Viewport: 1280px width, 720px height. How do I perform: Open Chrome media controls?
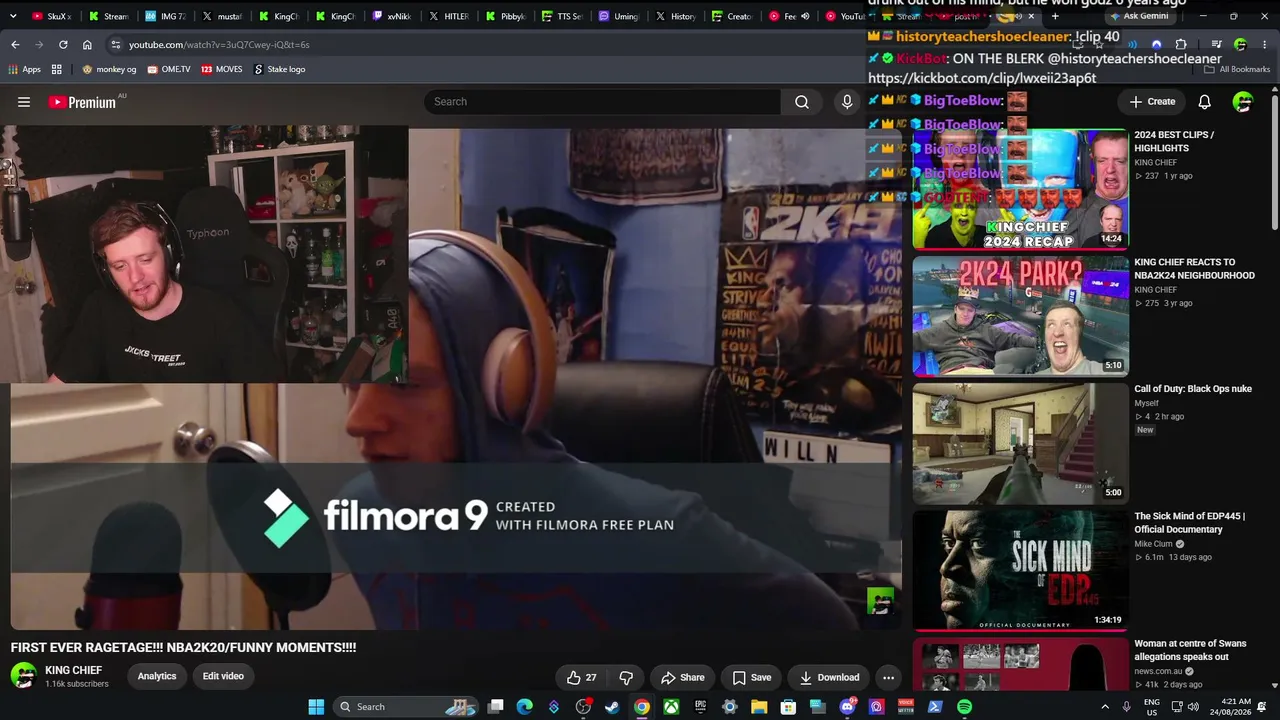tap(1216, 45)
